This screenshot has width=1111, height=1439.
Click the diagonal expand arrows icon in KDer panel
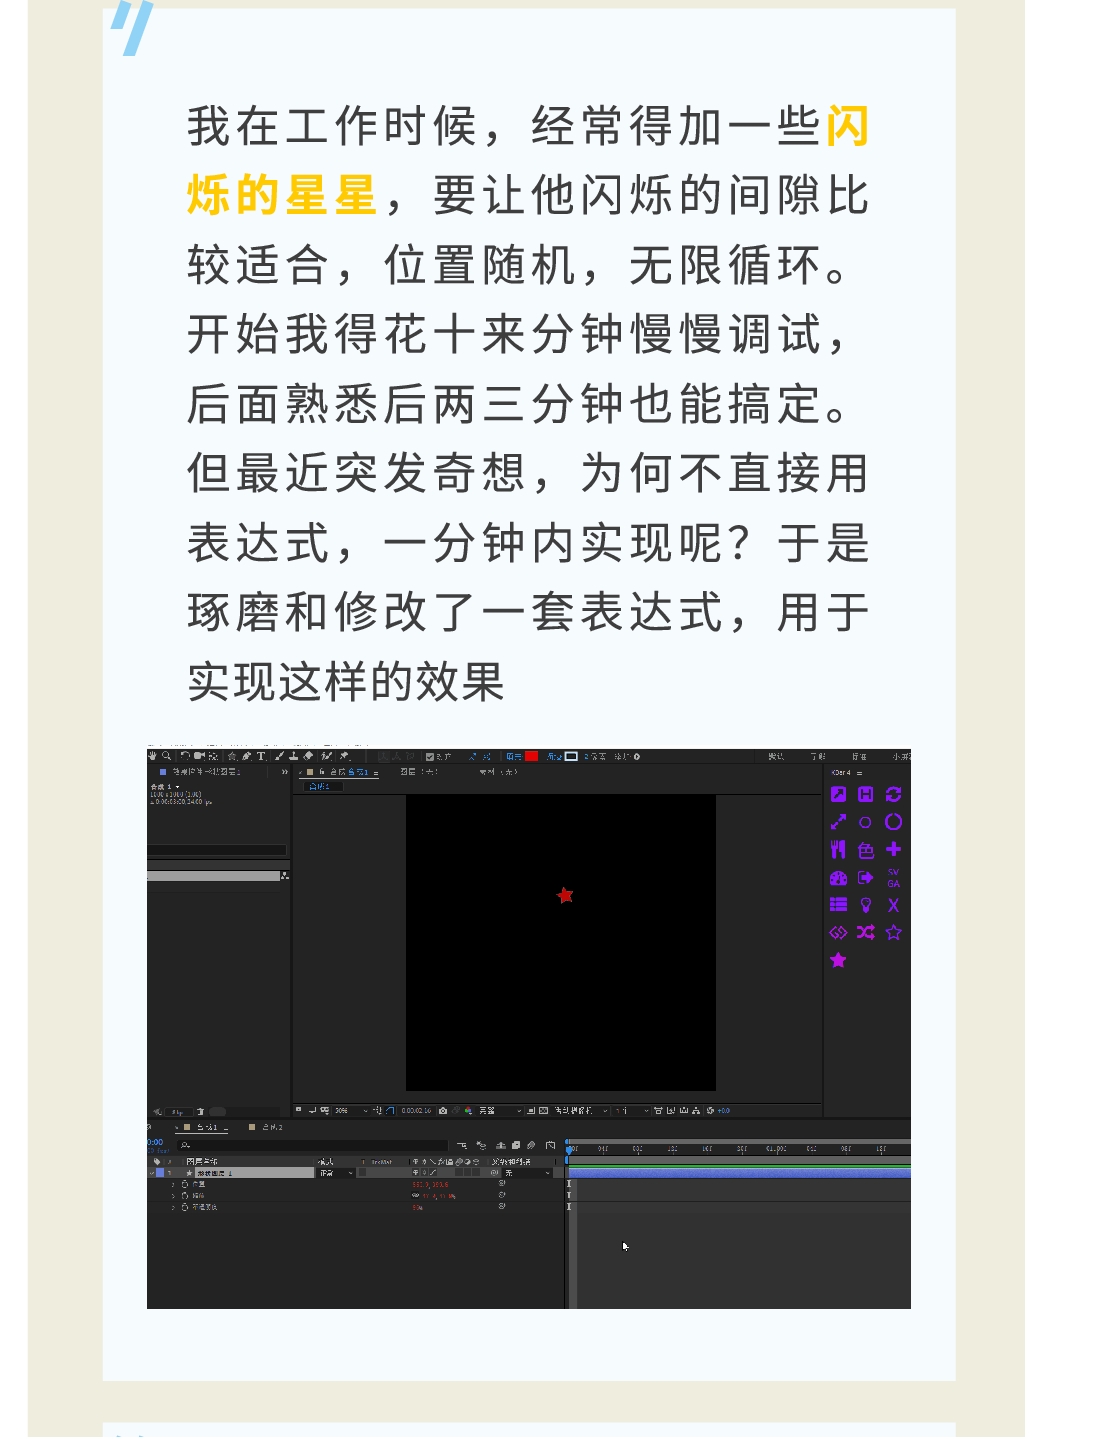point(838,822)
